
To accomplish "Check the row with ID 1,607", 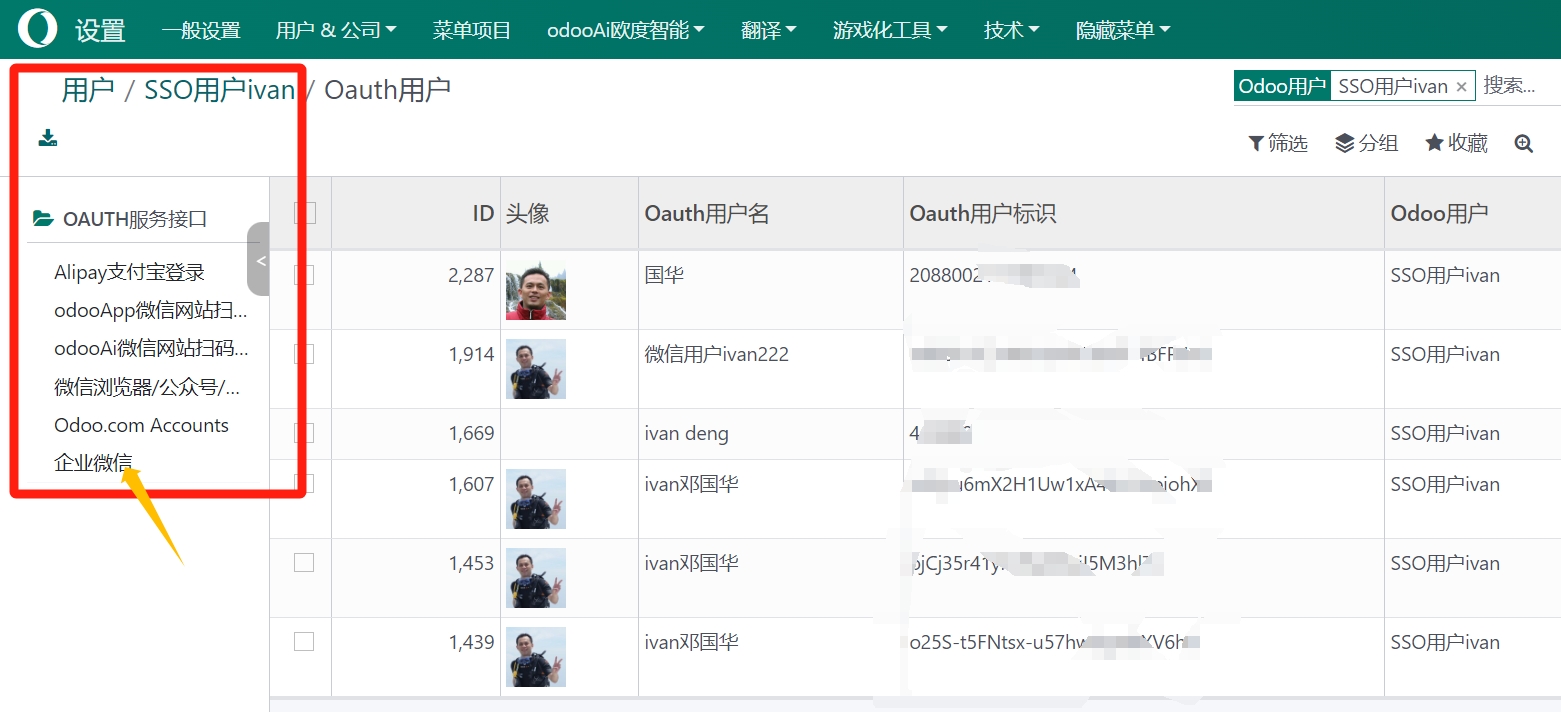I will coord(304,484).
